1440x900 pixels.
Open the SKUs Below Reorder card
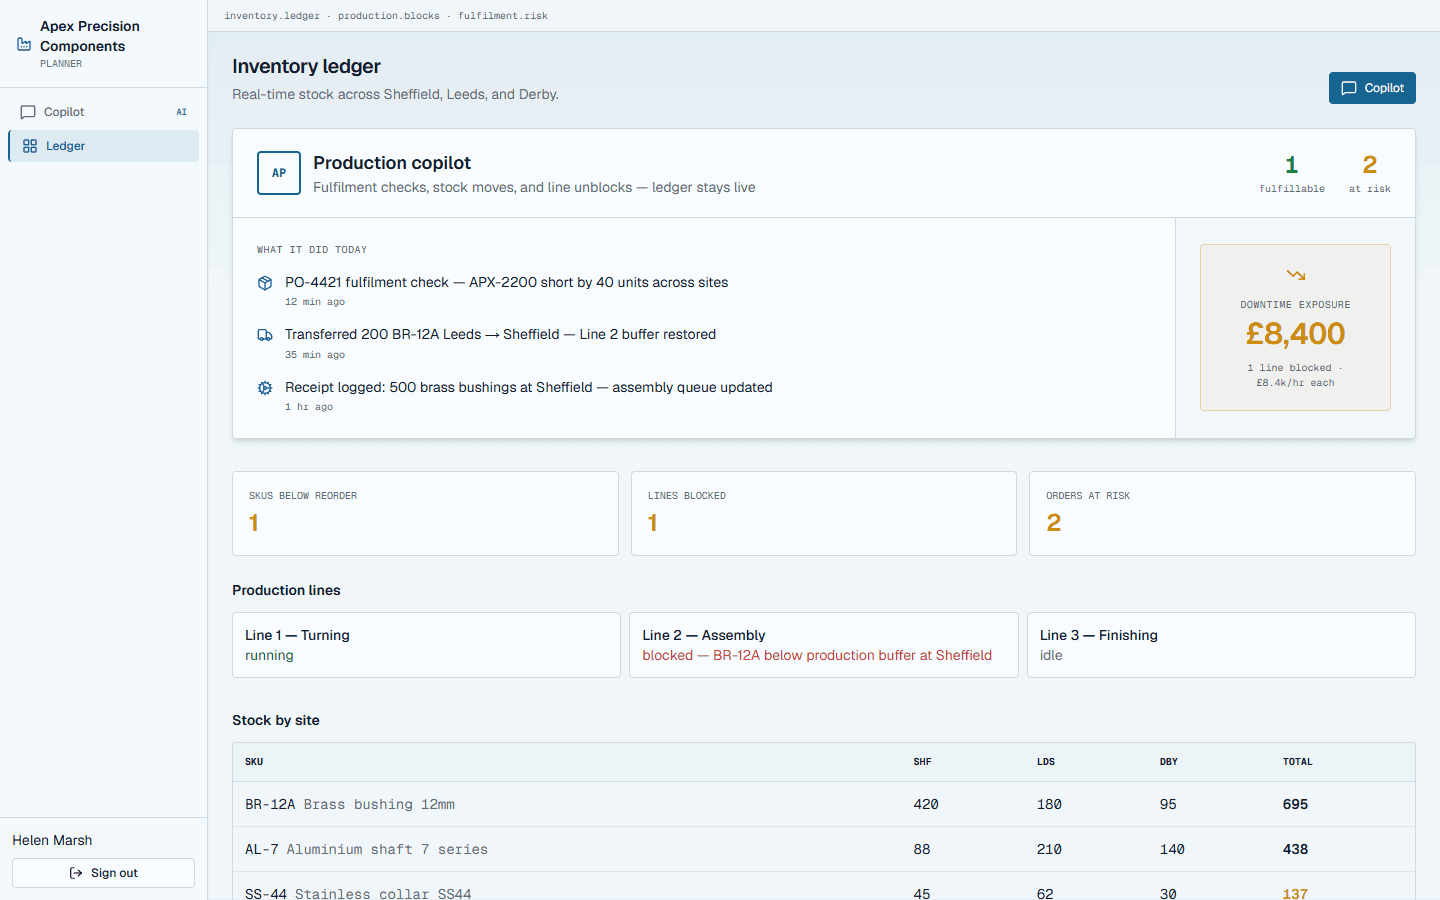425,514
